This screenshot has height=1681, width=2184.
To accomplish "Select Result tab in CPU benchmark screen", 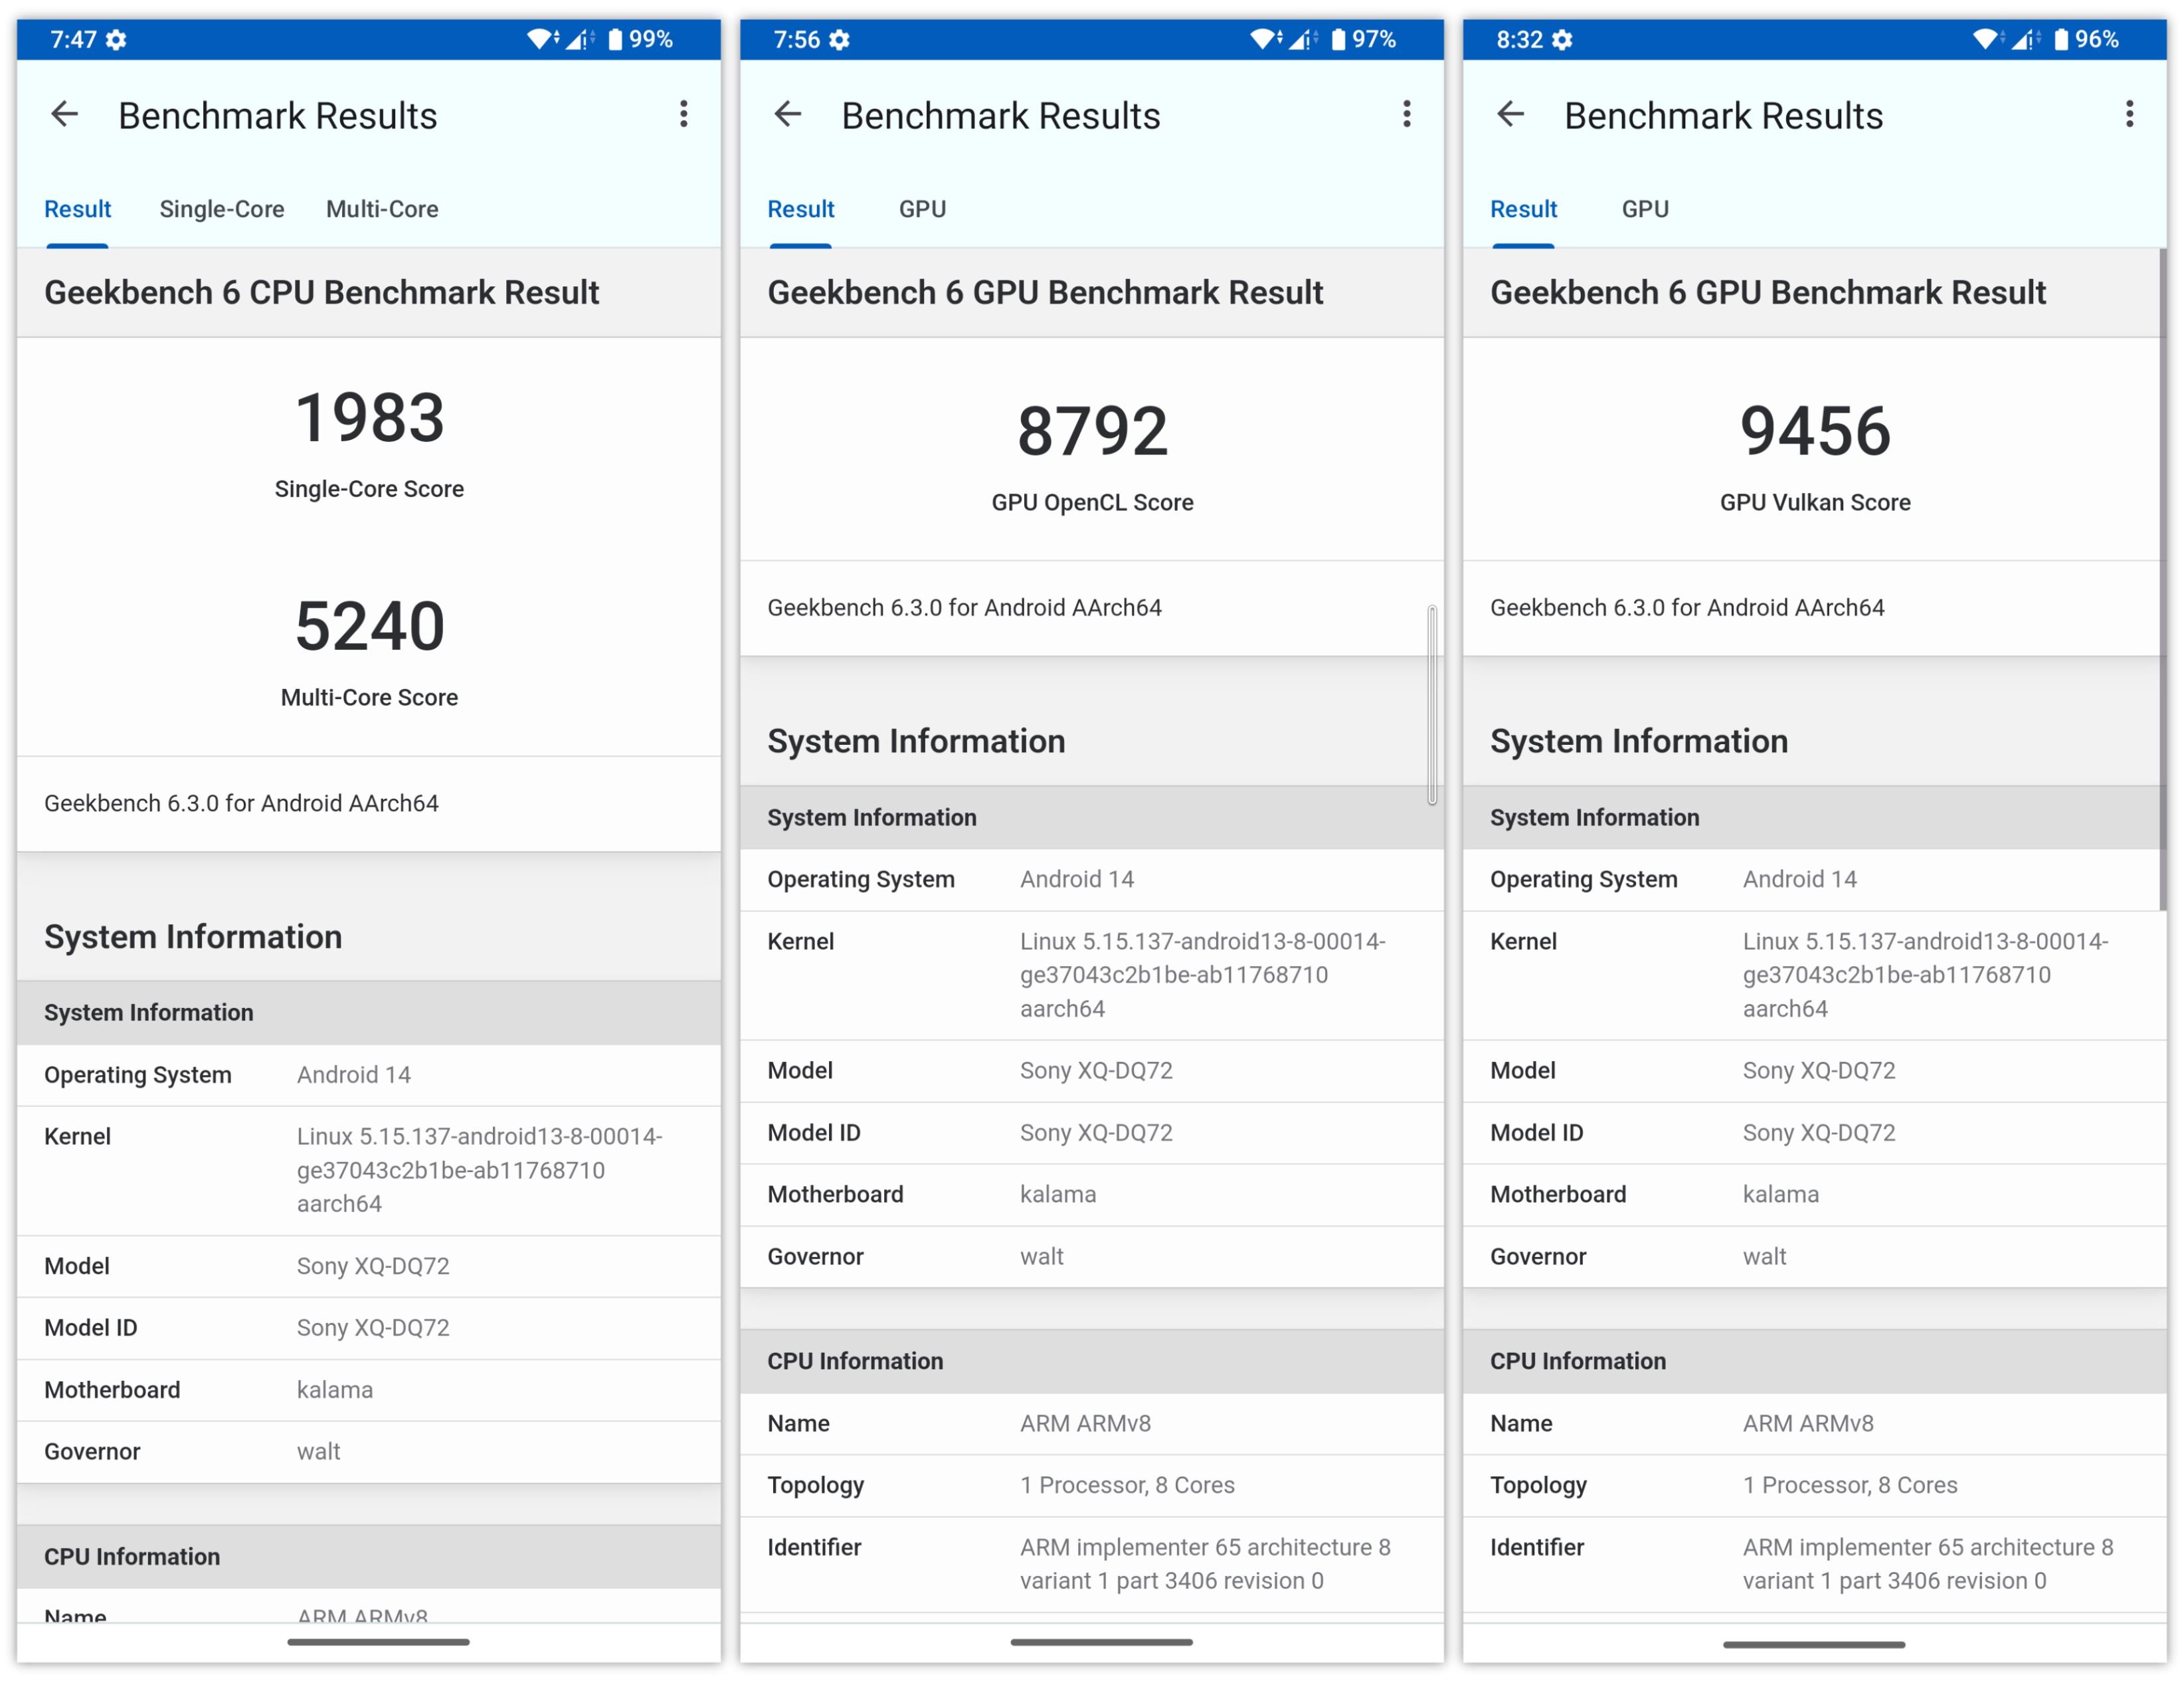I will tap(77, 209).
